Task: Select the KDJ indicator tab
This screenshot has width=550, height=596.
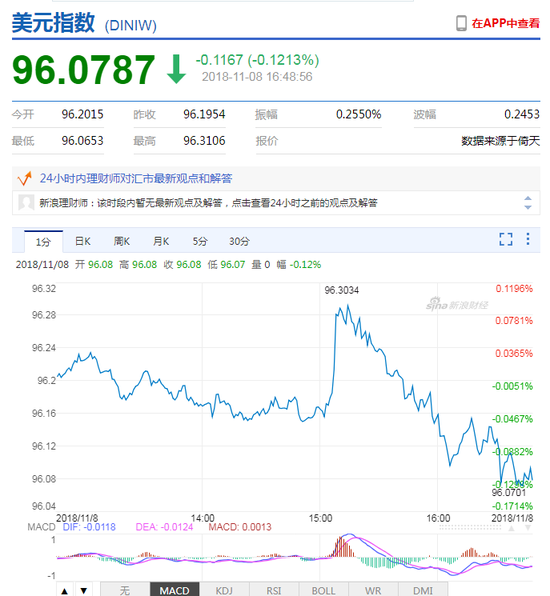Action: (x=224, y=590)
